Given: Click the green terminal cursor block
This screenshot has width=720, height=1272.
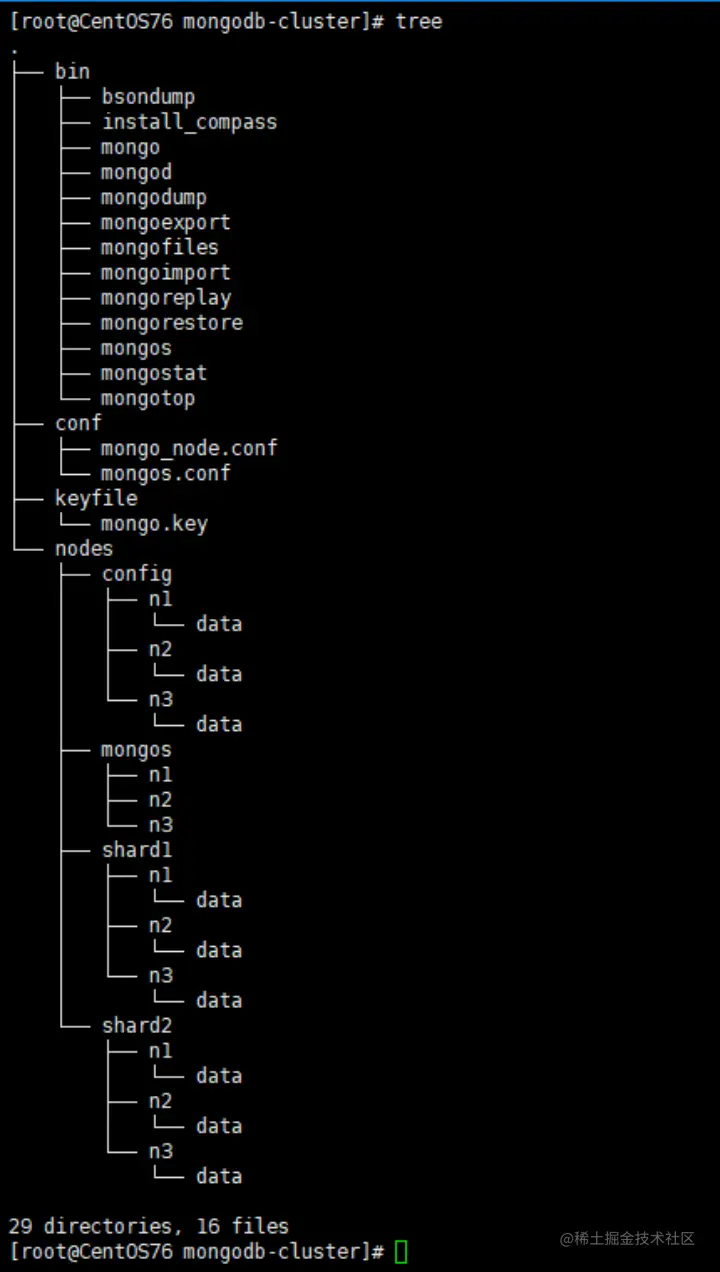Looking at the screenshot, I should point(401,1251).
